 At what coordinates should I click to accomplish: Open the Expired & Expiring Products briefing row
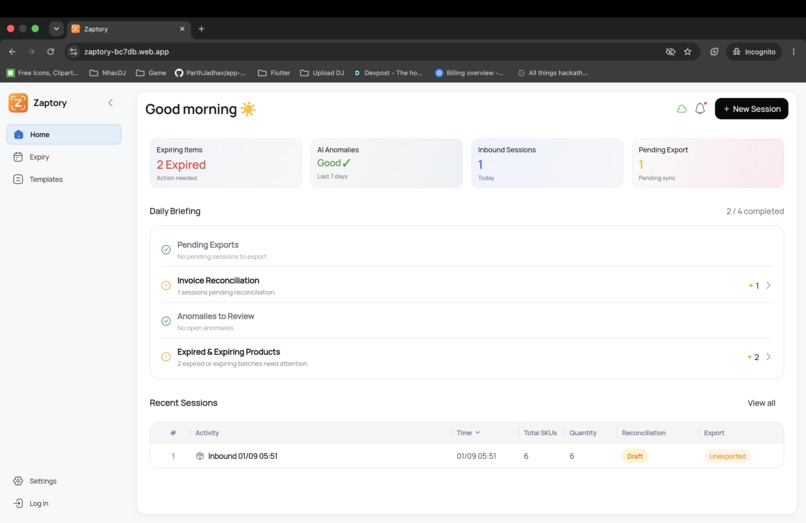tap(467, 357)
